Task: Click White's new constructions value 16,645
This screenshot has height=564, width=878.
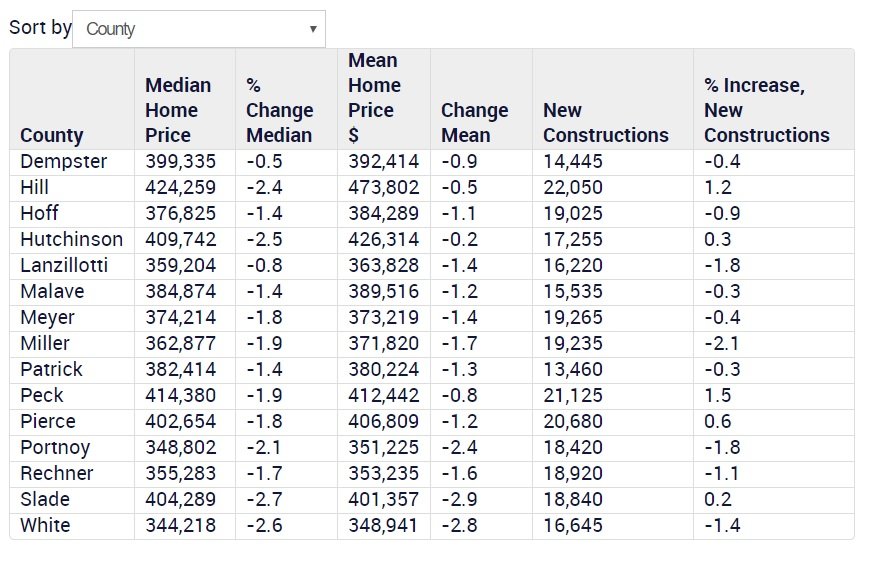Action: (575, 525)
